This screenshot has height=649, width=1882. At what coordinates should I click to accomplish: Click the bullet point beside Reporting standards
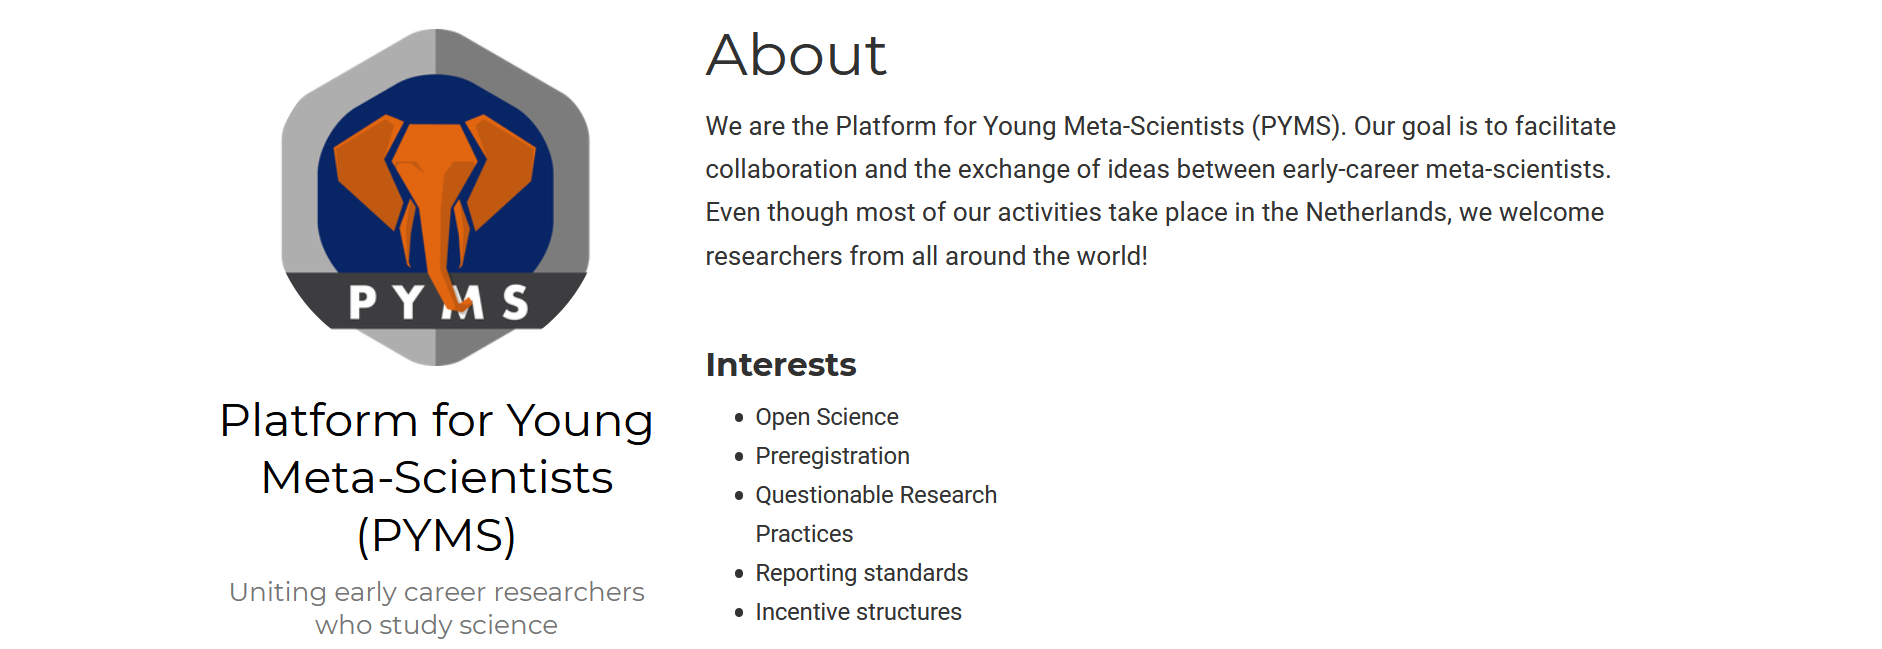click(x=739, y=574)
